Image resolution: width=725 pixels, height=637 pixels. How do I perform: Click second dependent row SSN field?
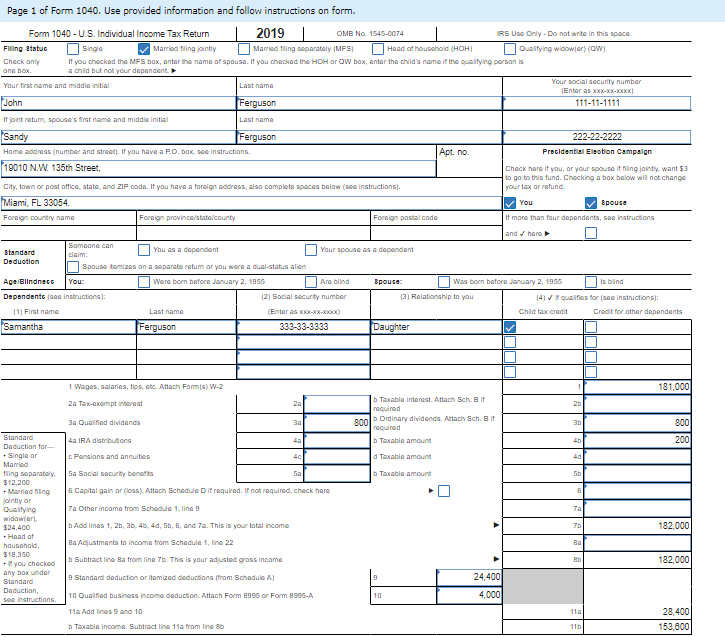(x=303, y=342)
